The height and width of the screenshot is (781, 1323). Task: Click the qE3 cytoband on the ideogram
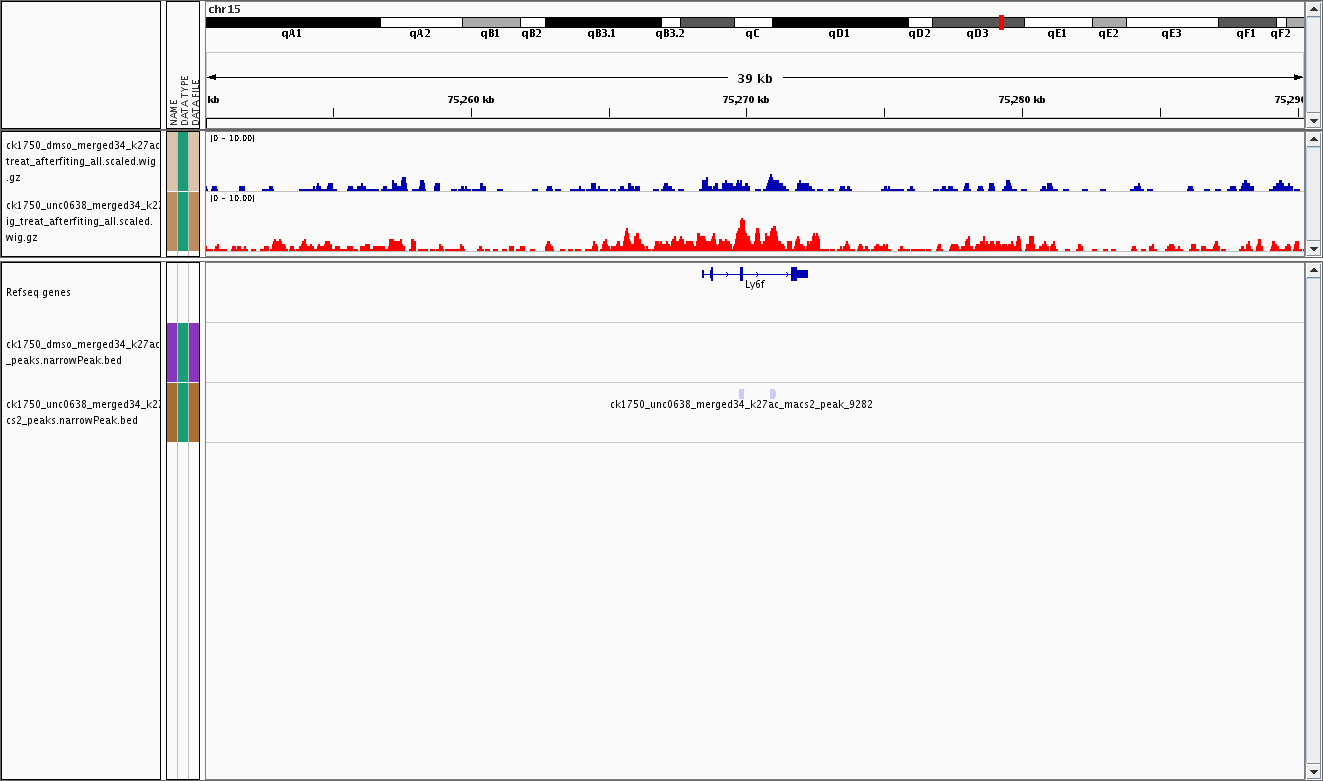click(1171, 22)
